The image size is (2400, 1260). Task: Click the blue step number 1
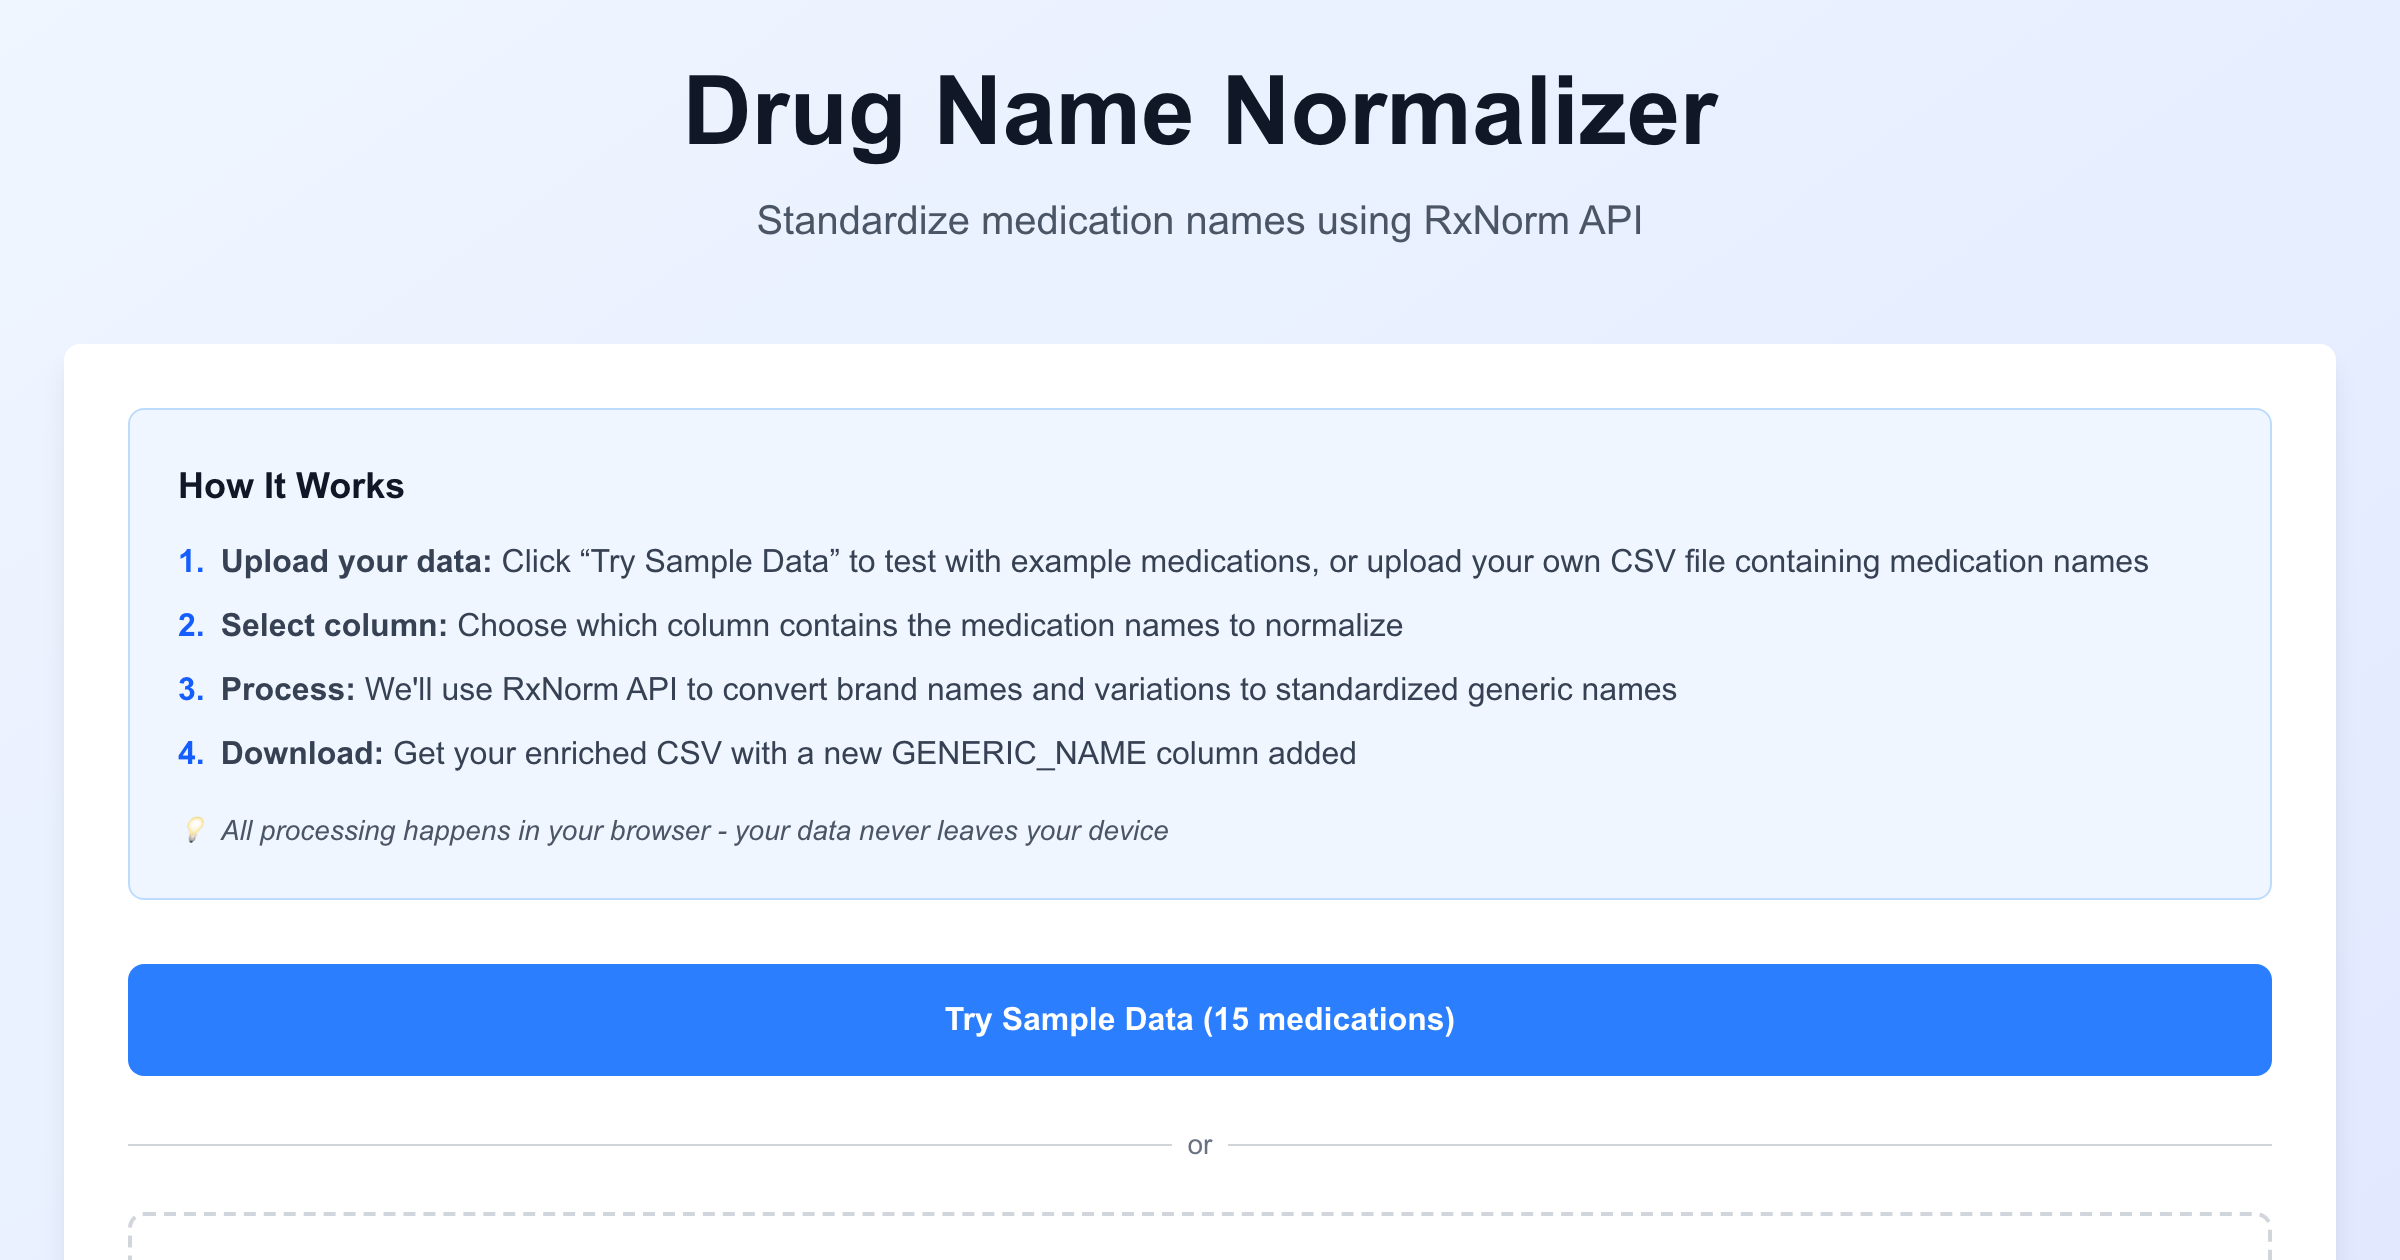191,562
